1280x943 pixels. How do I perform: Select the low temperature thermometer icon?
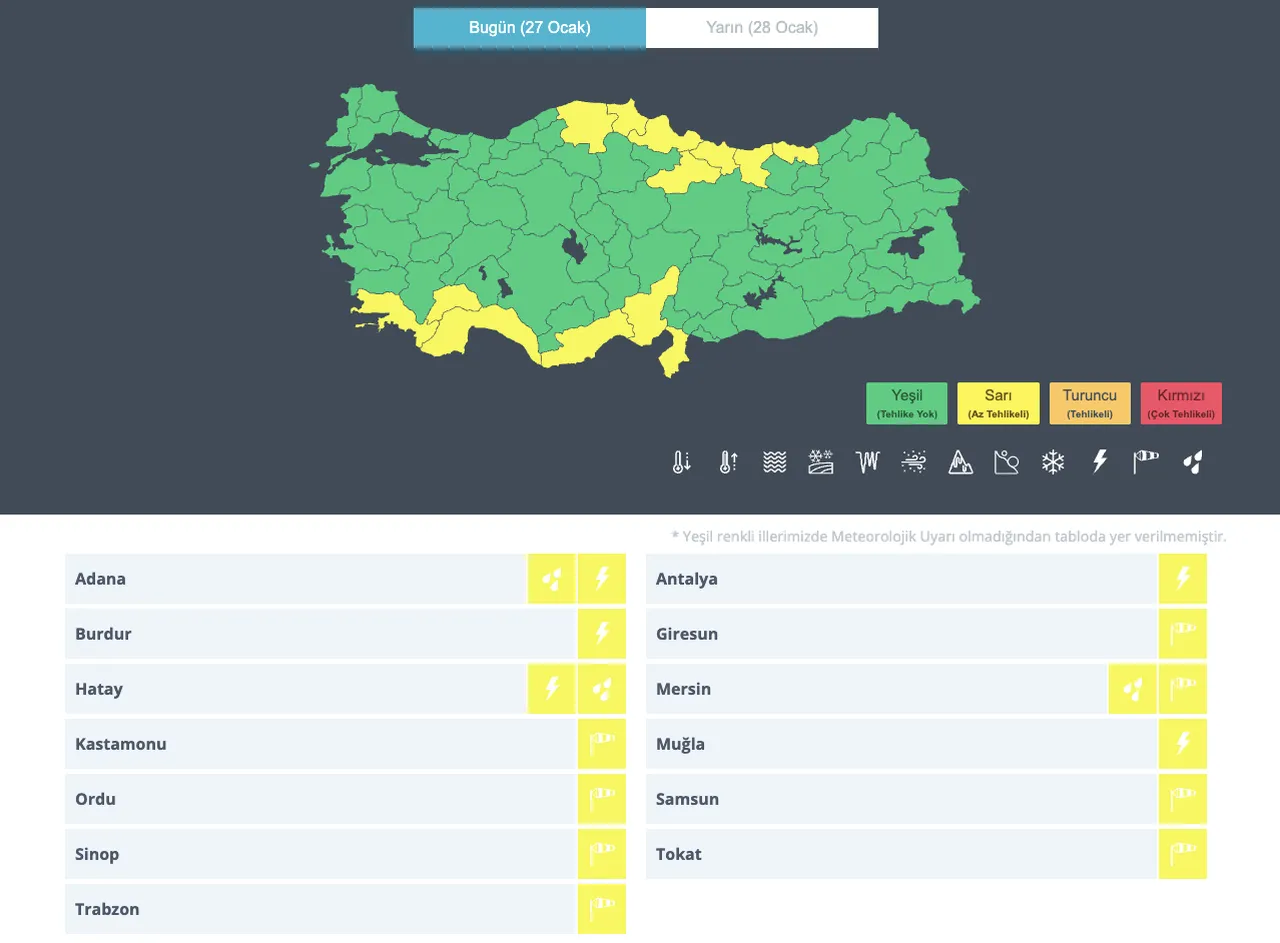681,462
